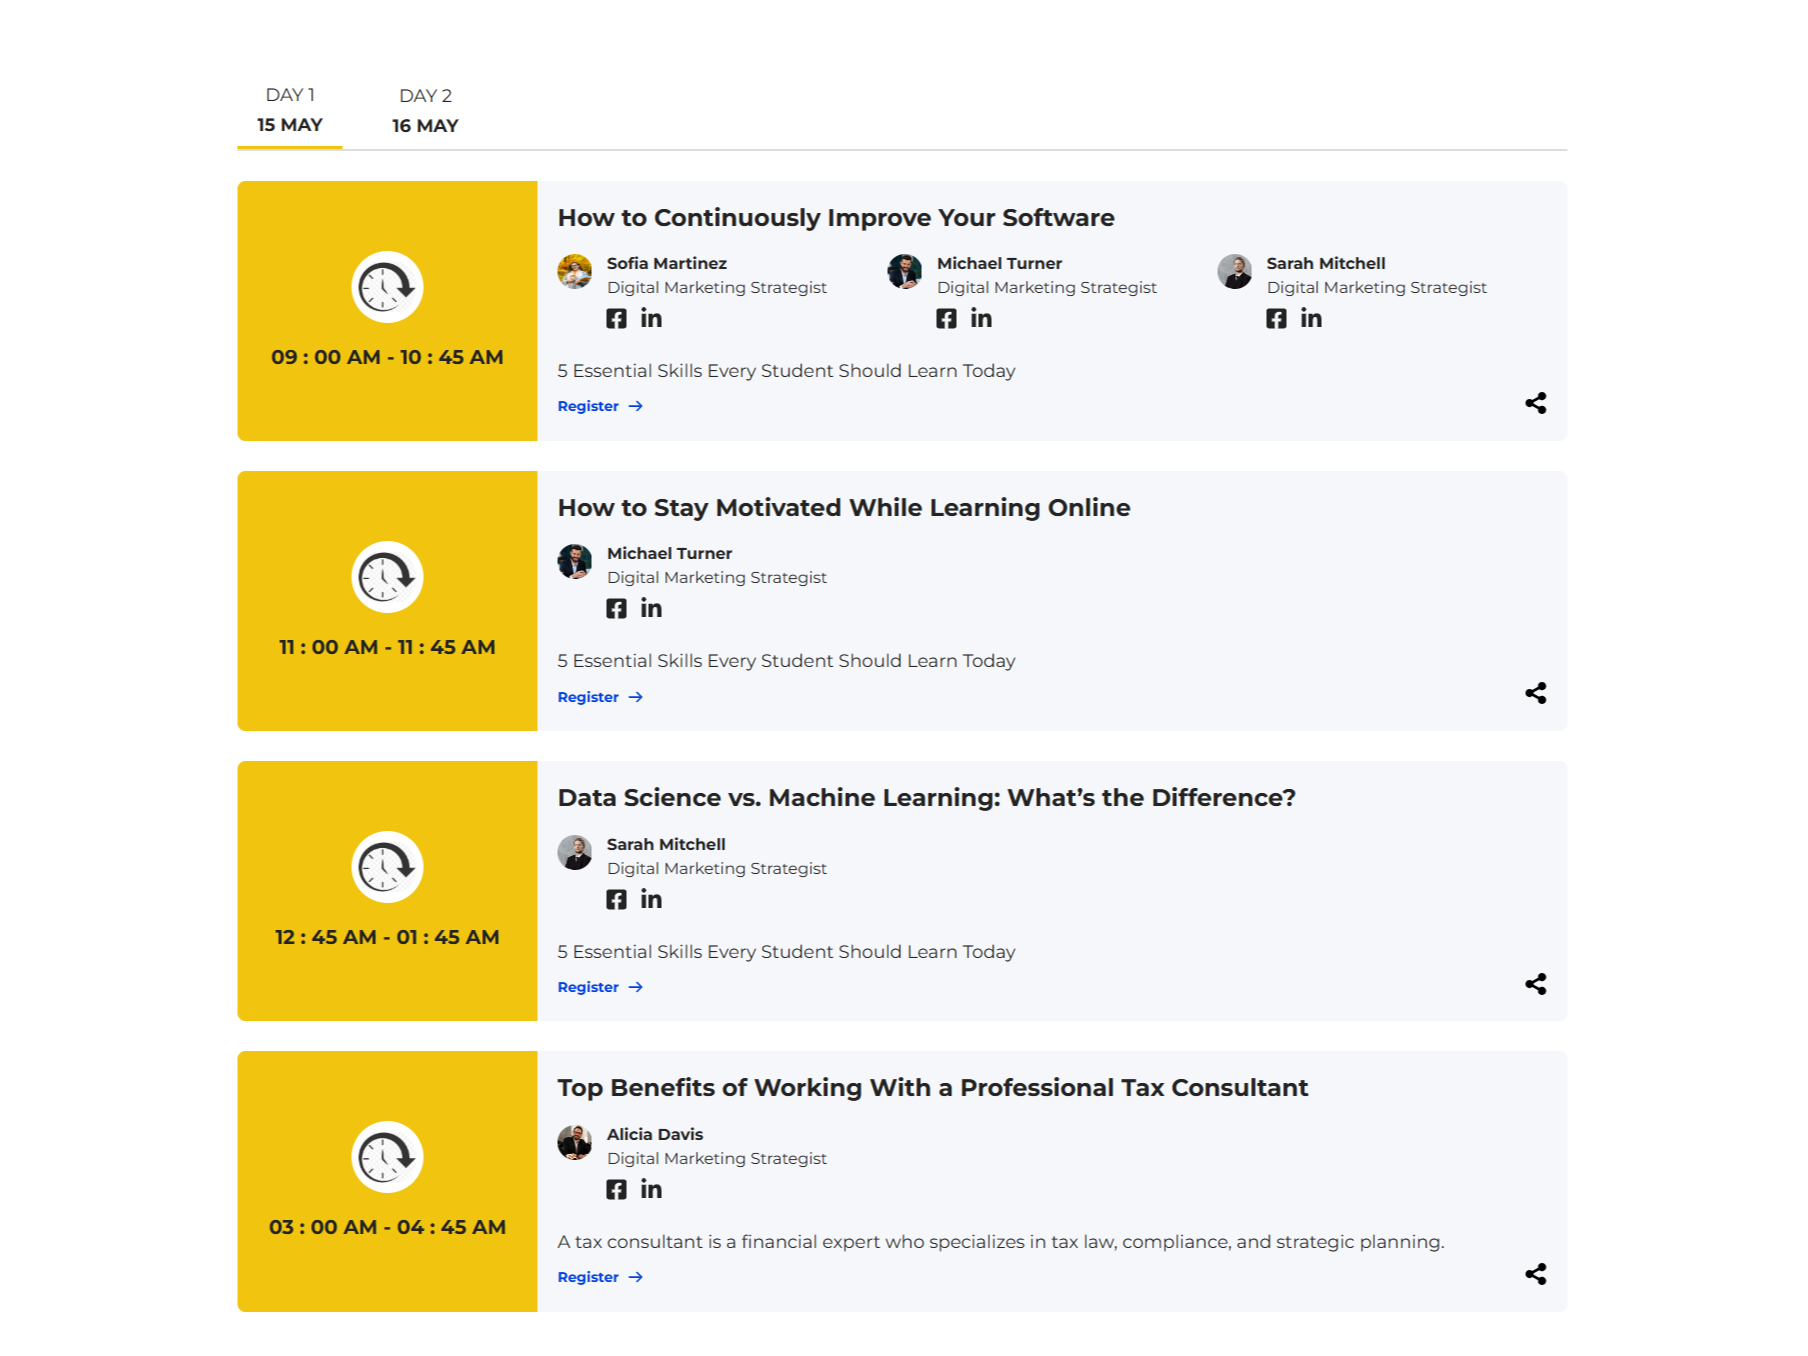Share the Continuously Improve Your Software session
The width and height of the screenshot is (1808, 1356).
1536,403
